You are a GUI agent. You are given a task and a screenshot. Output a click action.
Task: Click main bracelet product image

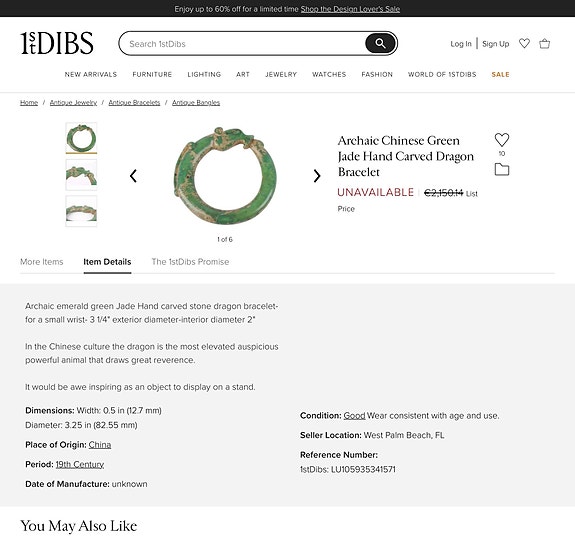coord(225,176)
